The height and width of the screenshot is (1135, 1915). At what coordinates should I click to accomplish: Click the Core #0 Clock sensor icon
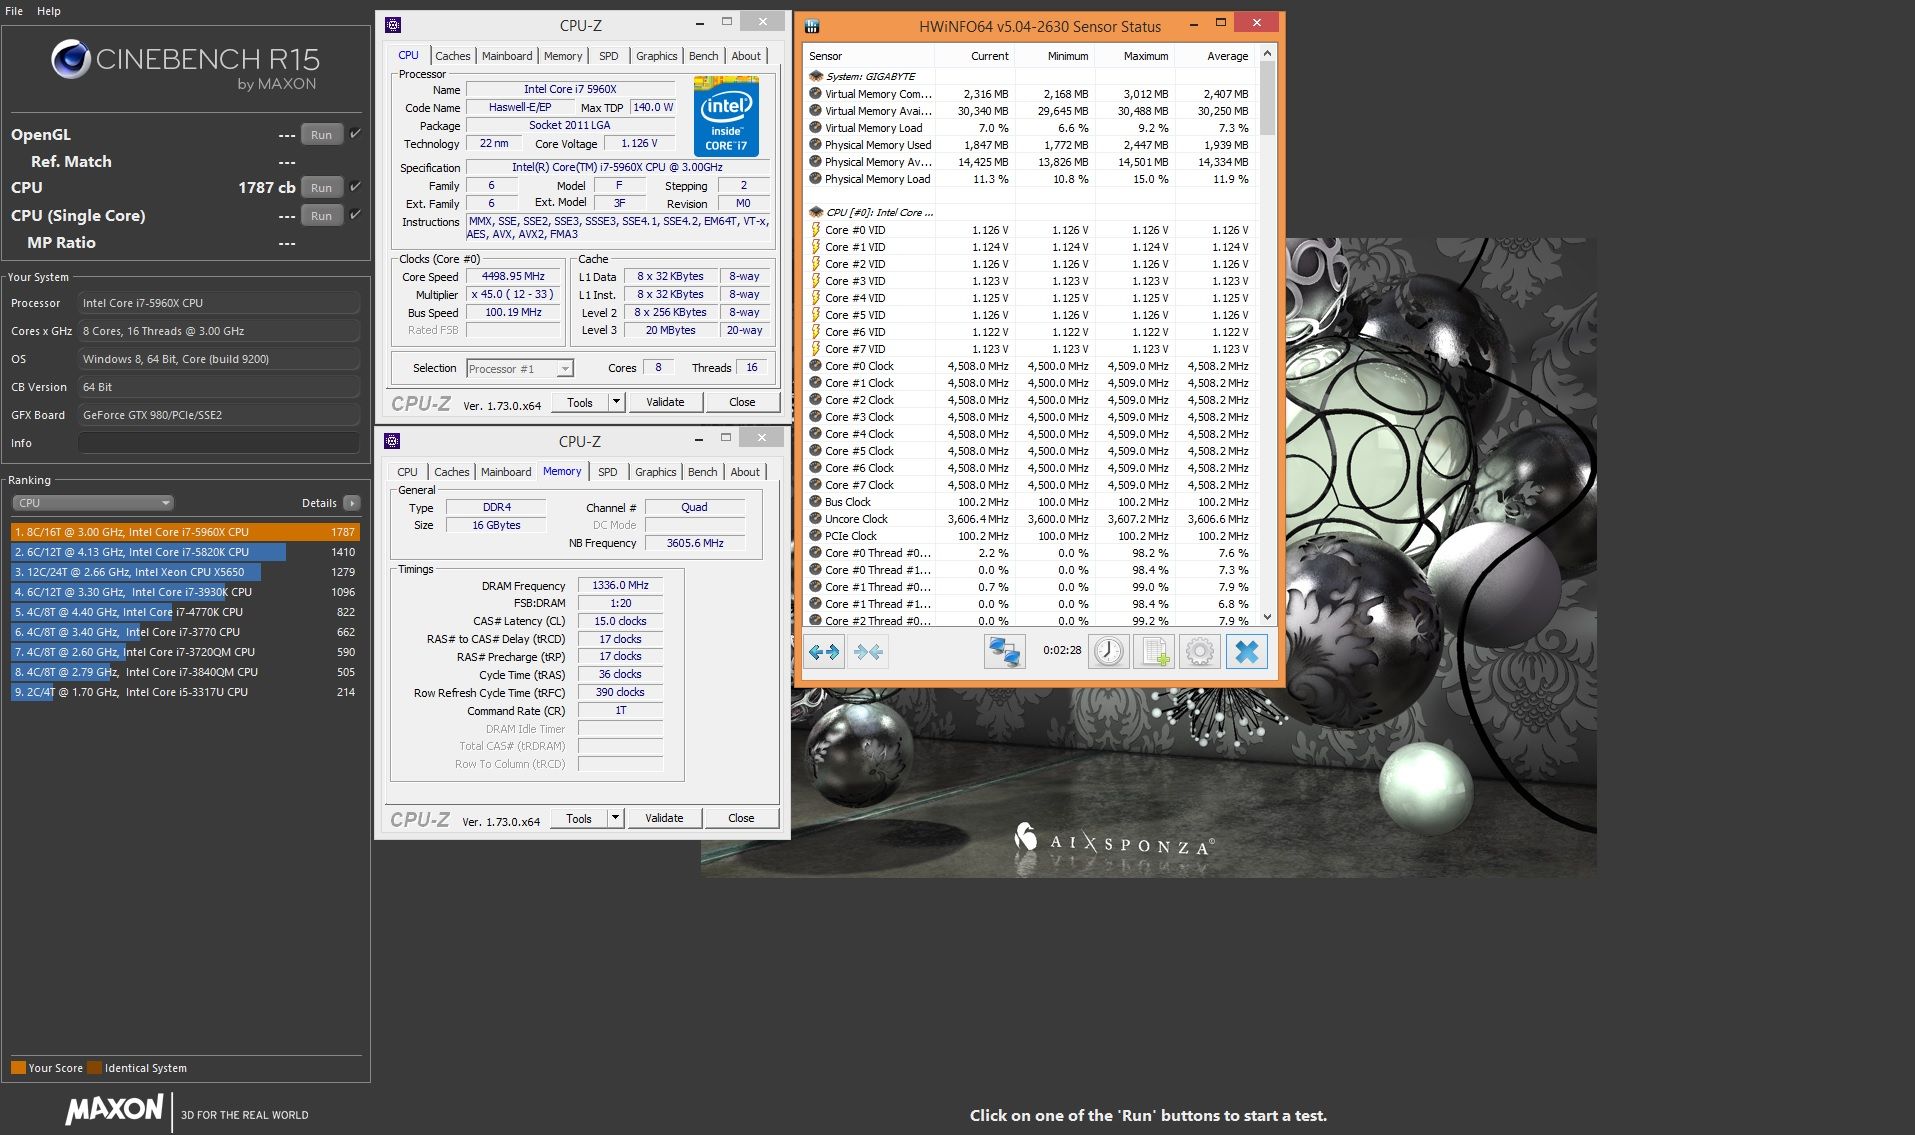(815, 366)
